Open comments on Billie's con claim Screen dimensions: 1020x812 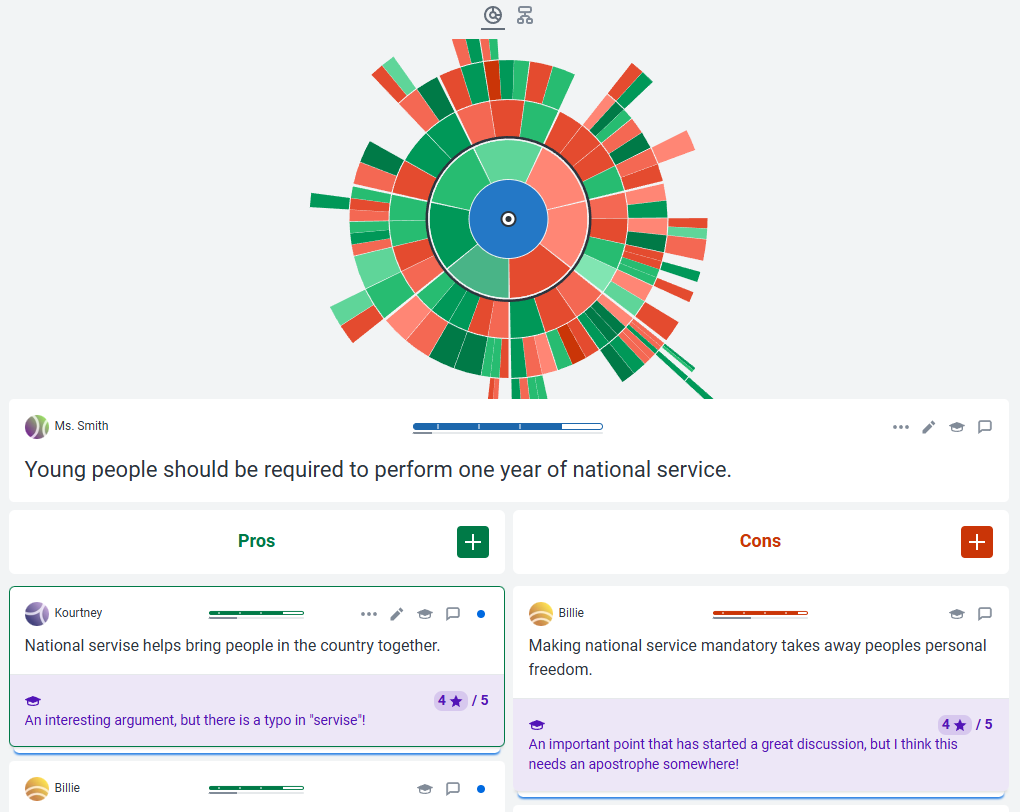pyautogui.click(x=985, y=614)
